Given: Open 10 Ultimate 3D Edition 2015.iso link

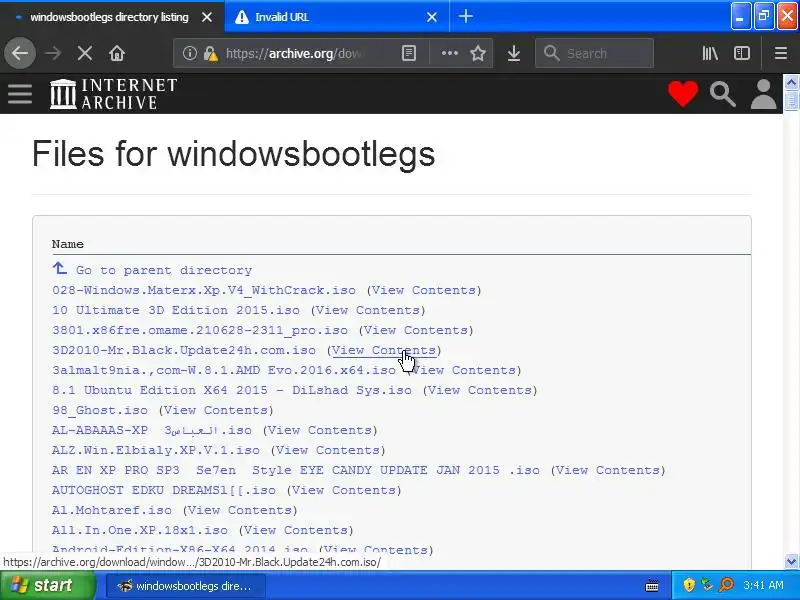Looking at the screenshot, I should click(176, 310).
